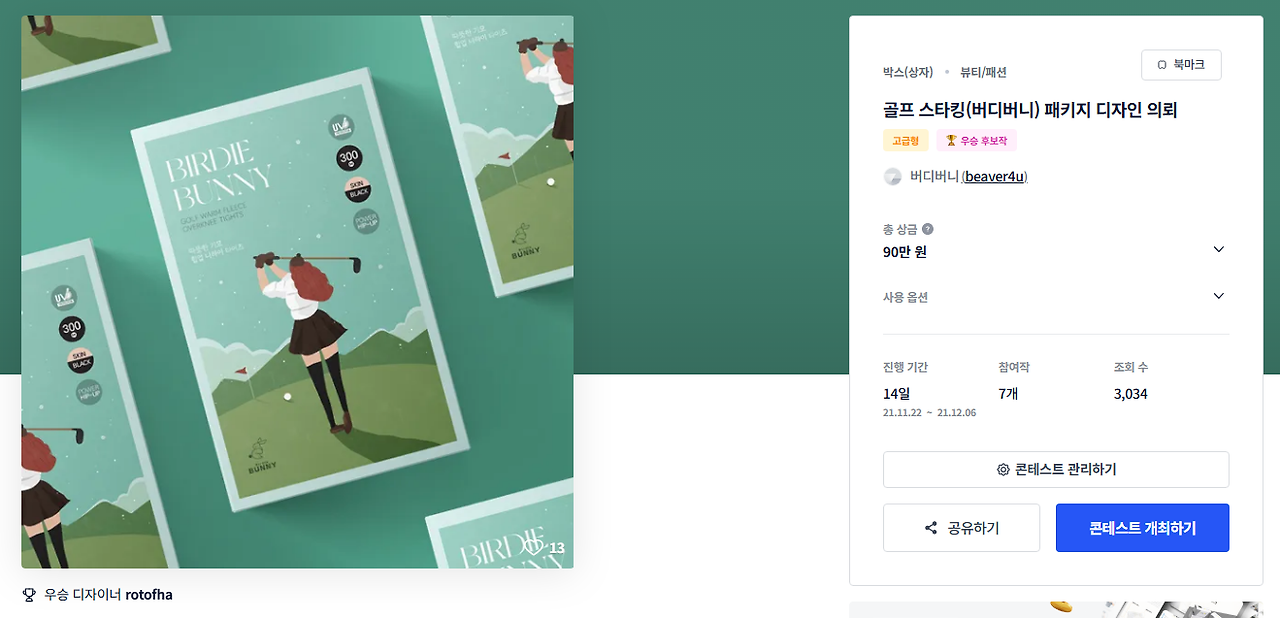
Task: Click the 콘테스트 관리하기 button
Action: click(x=1056, y=470)
